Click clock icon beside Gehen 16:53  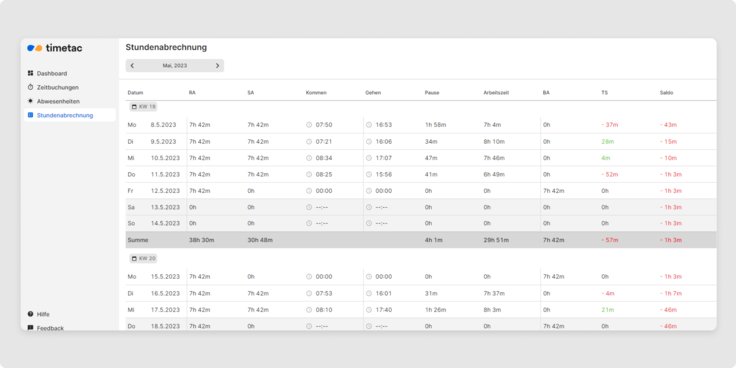tap(369, 125)
